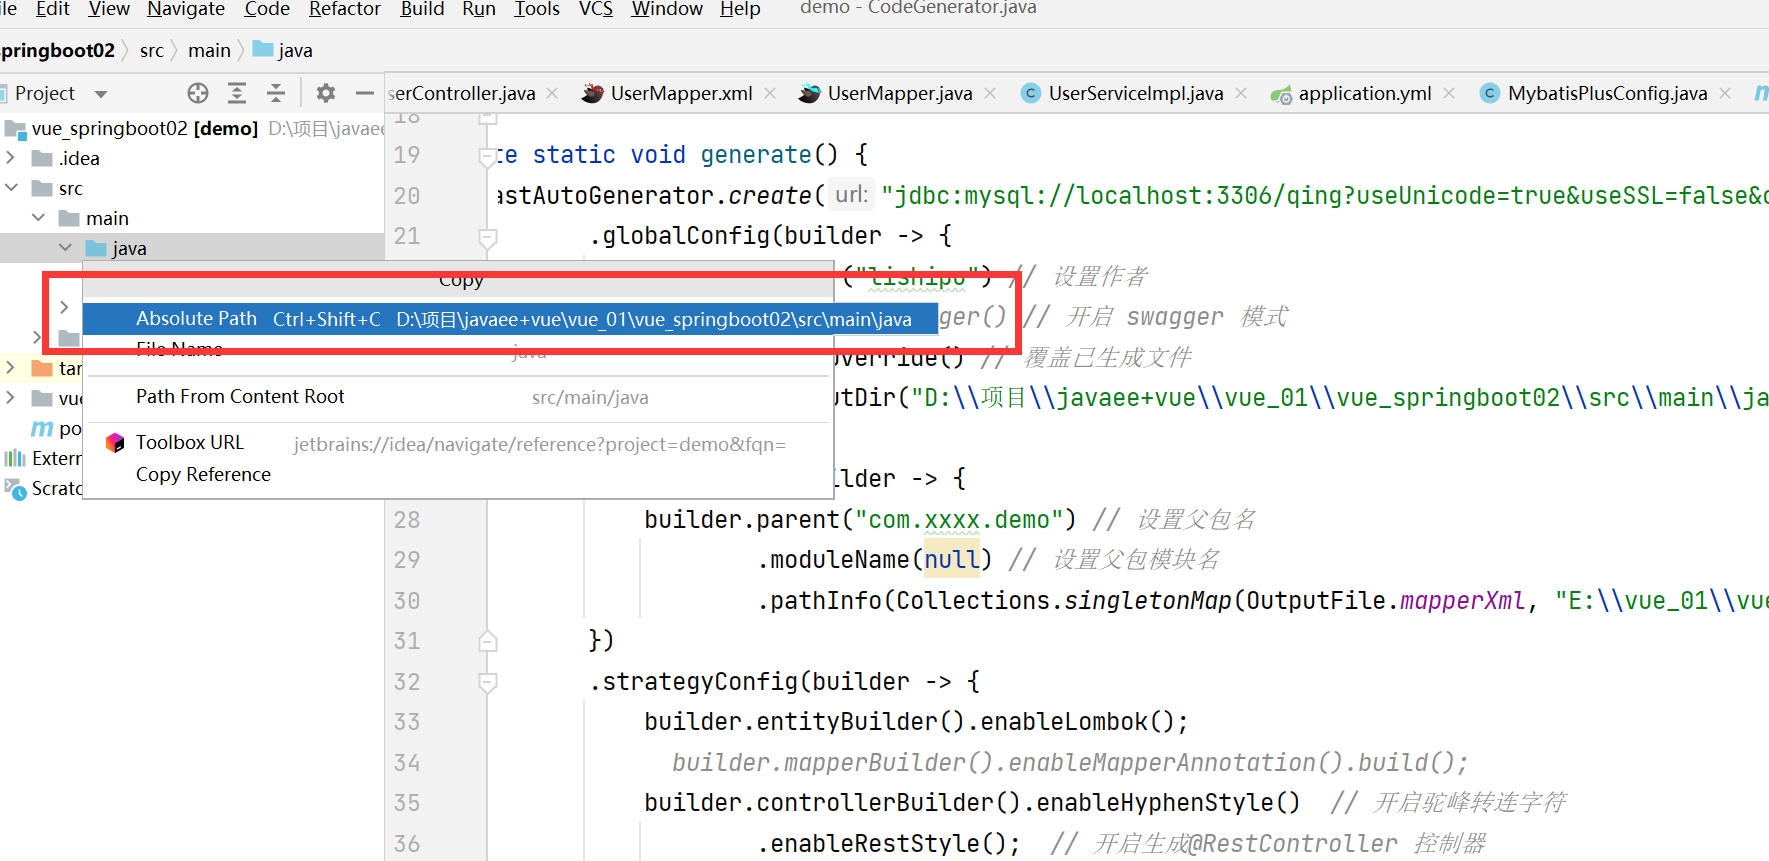
Task: Click the External Libraries icon
Action: 15,458
